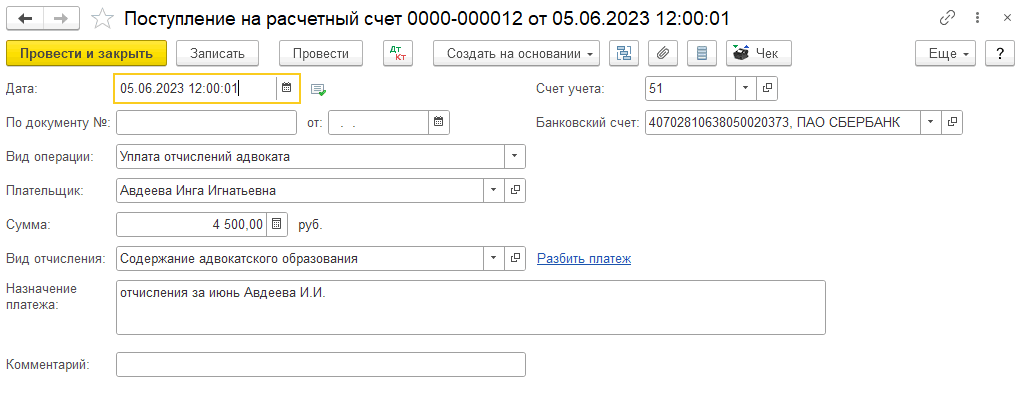1022x401 pixels.
Task: Open the calendar picker for Дата
Action: (286, 88)
